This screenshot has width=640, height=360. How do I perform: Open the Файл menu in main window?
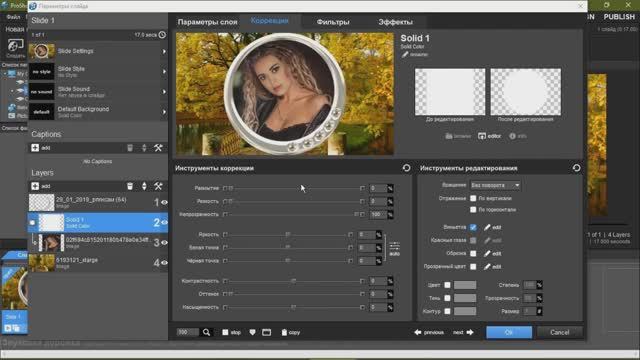click(x=13, y=17)
